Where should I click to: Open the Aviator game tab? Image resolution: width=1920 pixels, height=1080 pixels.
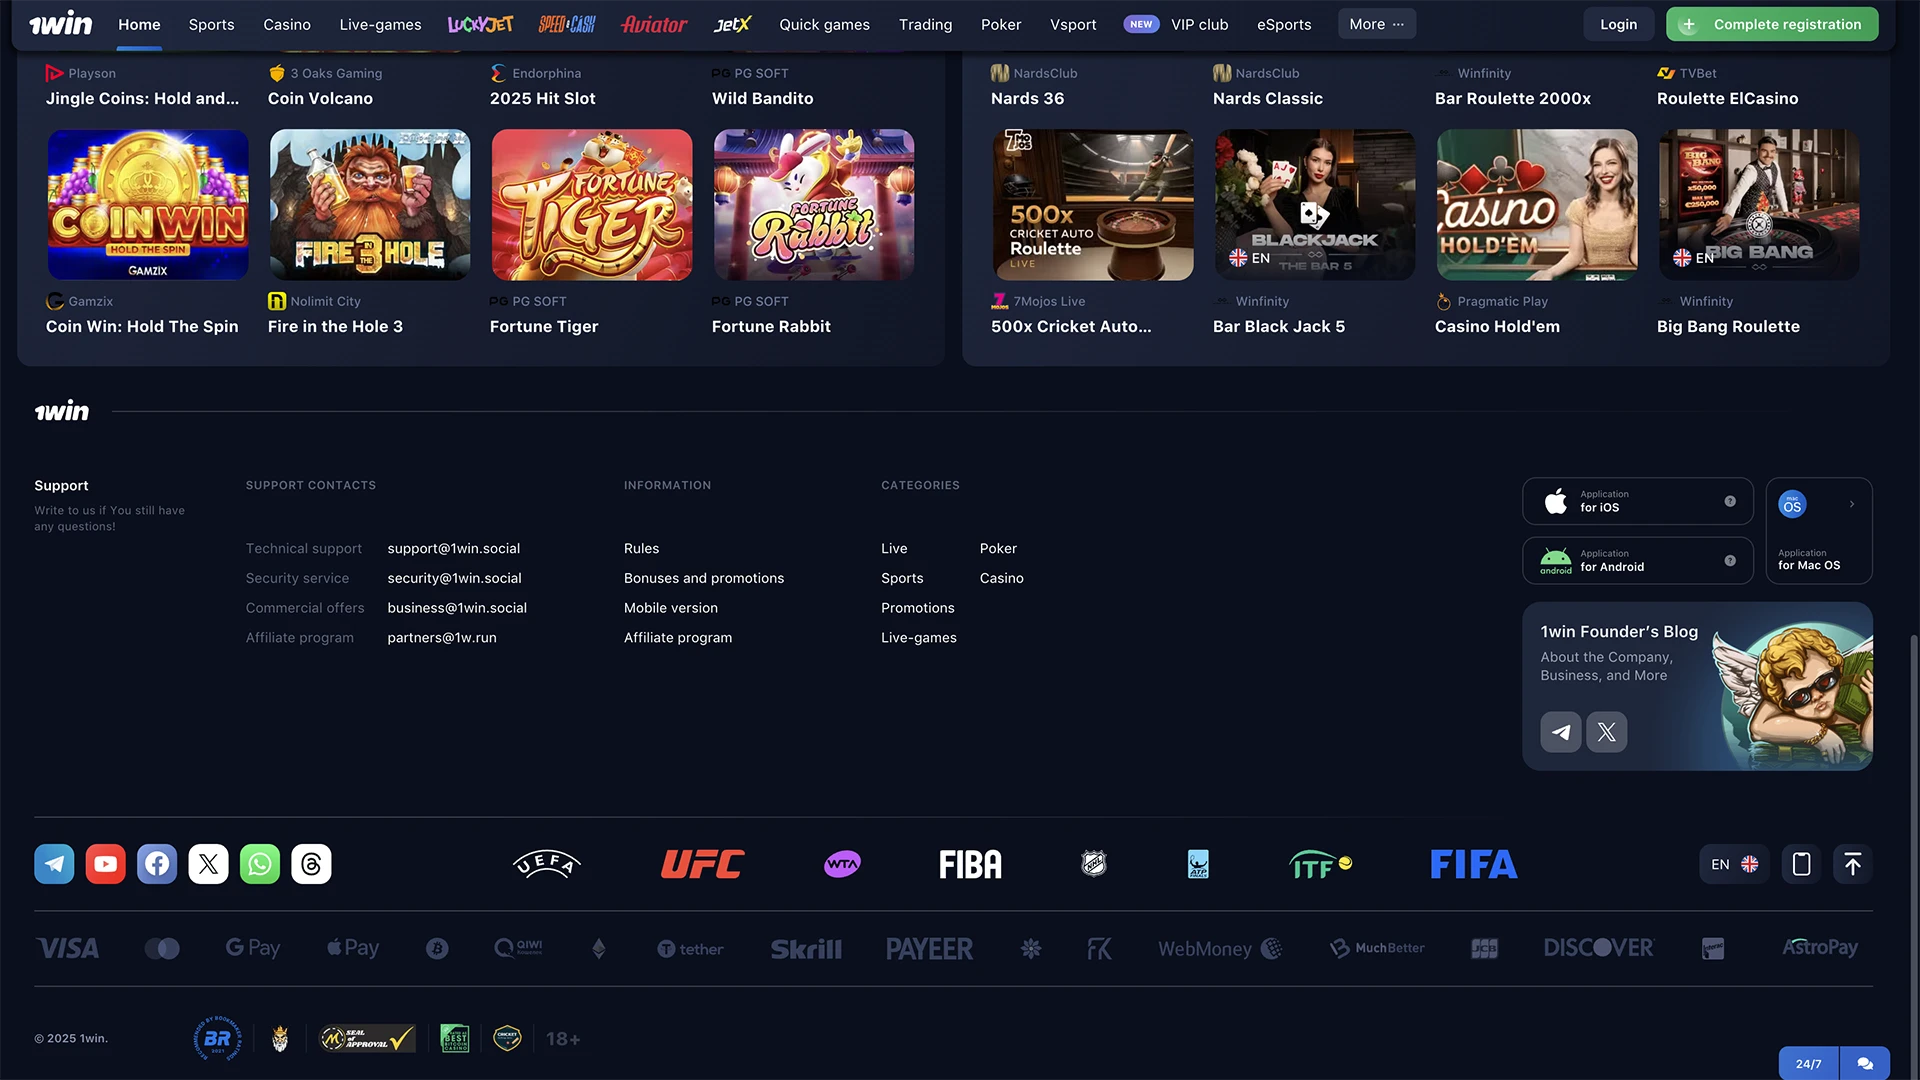654,24
